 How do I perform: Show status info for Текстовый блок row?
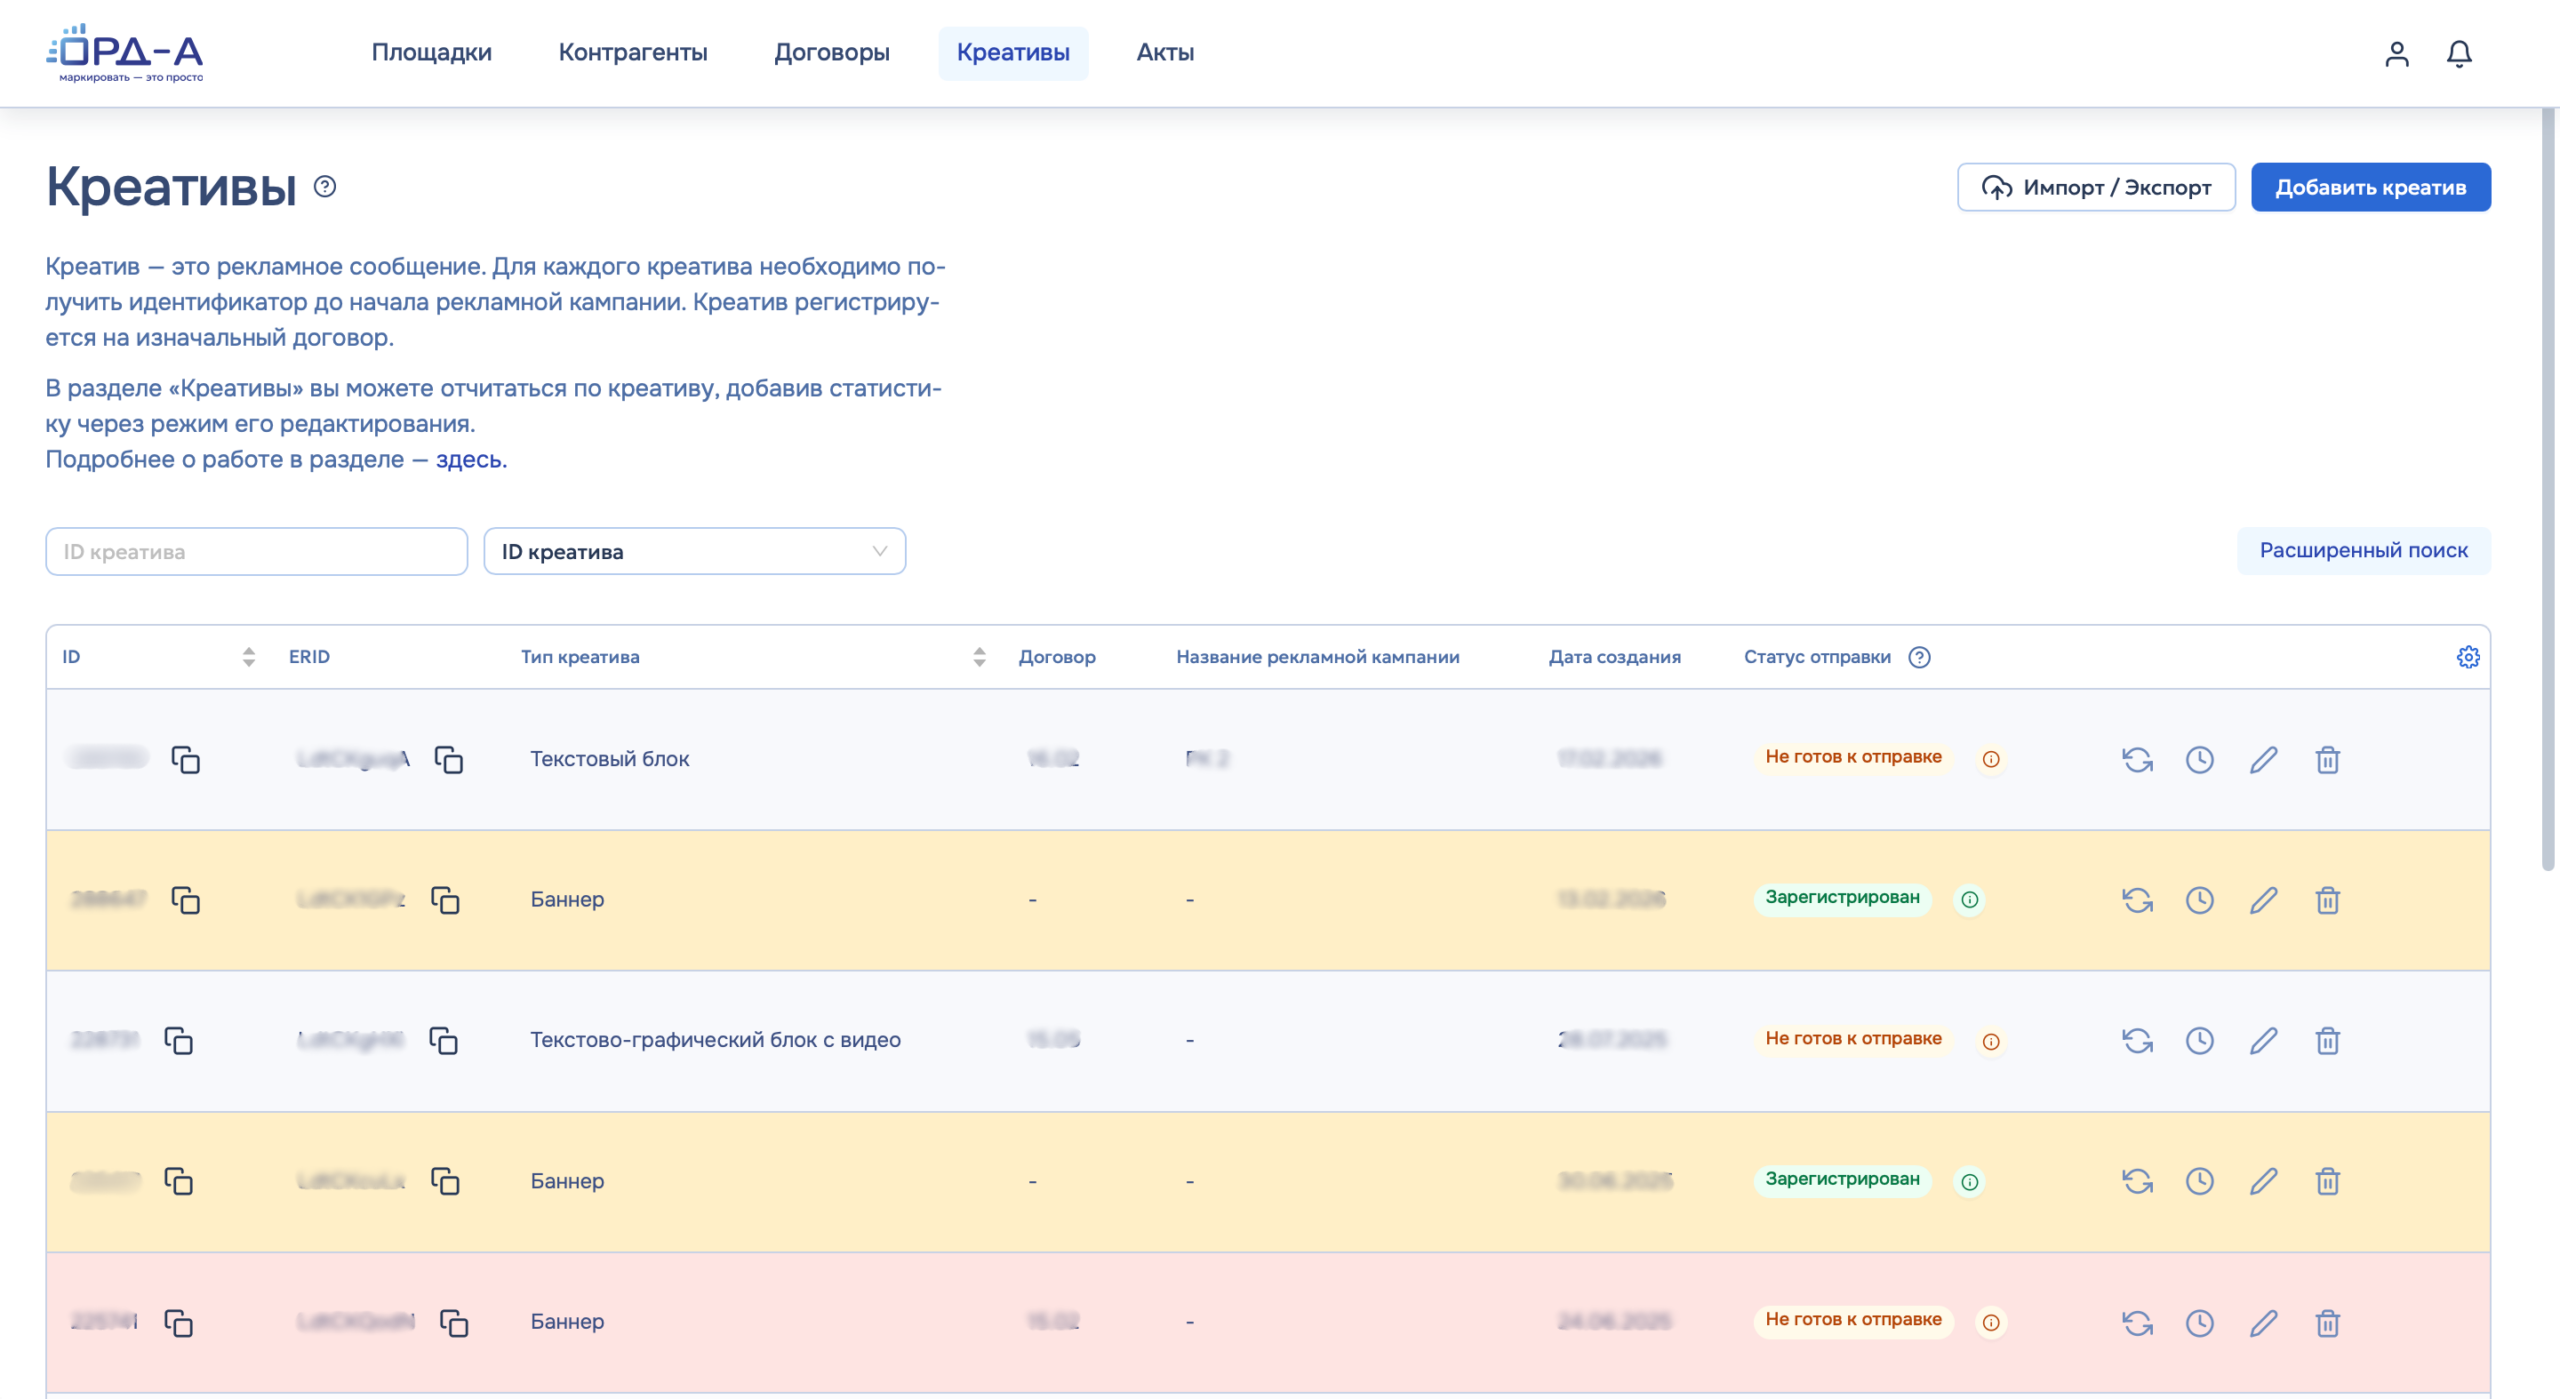(x=1990, y=759)
